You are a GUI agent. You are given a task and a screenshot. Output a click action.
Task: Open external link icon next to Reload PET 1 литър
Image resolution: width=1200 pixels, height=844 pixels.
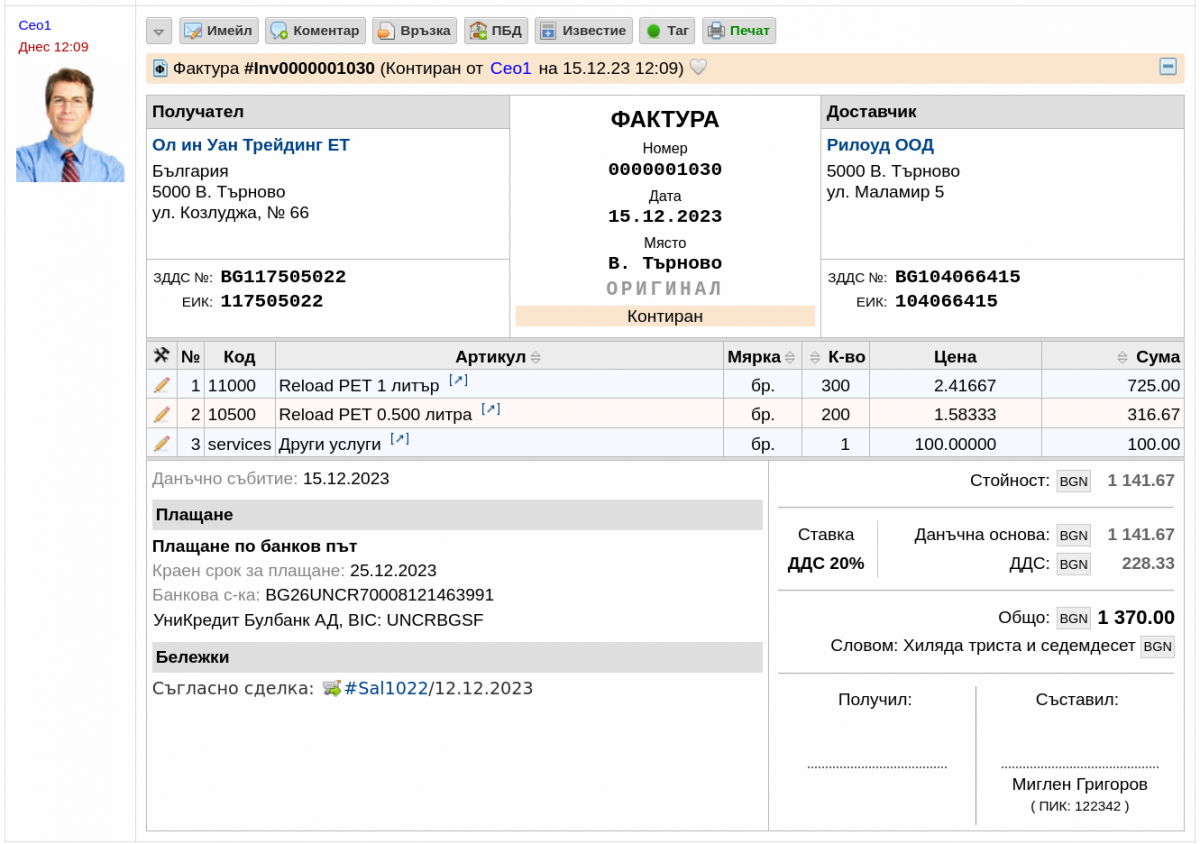[458, 381]
